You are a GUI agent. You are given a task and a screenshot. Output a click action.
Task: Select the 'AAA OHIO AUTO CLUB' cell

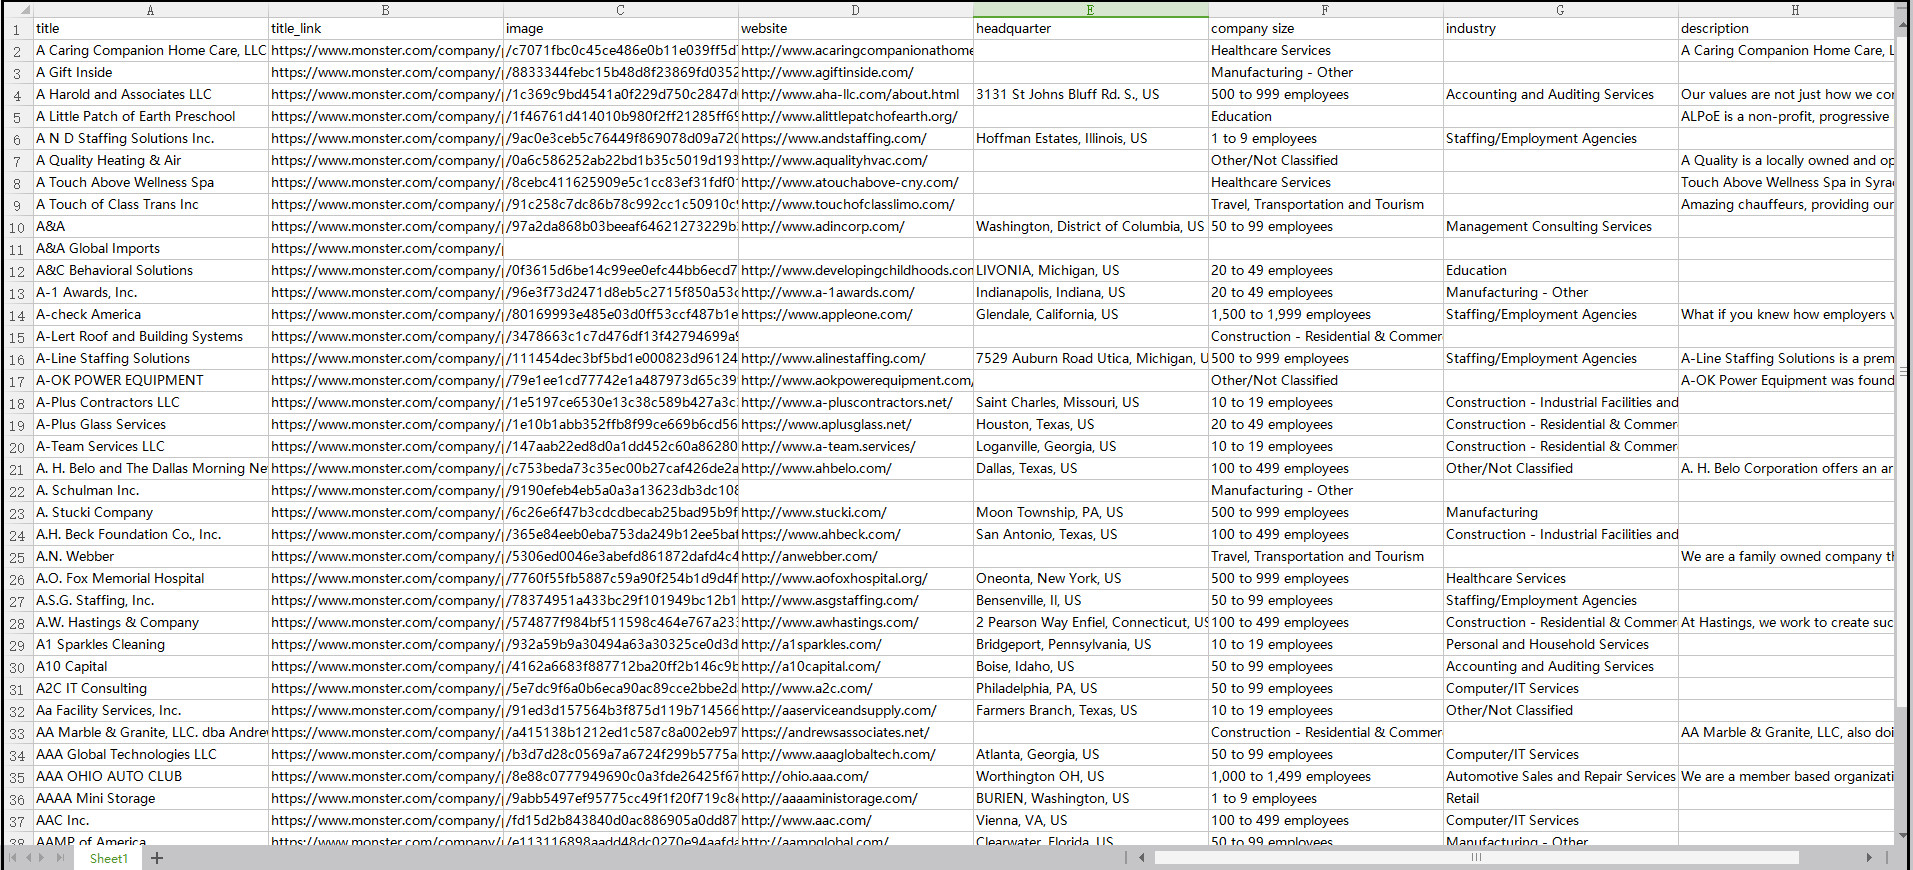click(150, 777)
